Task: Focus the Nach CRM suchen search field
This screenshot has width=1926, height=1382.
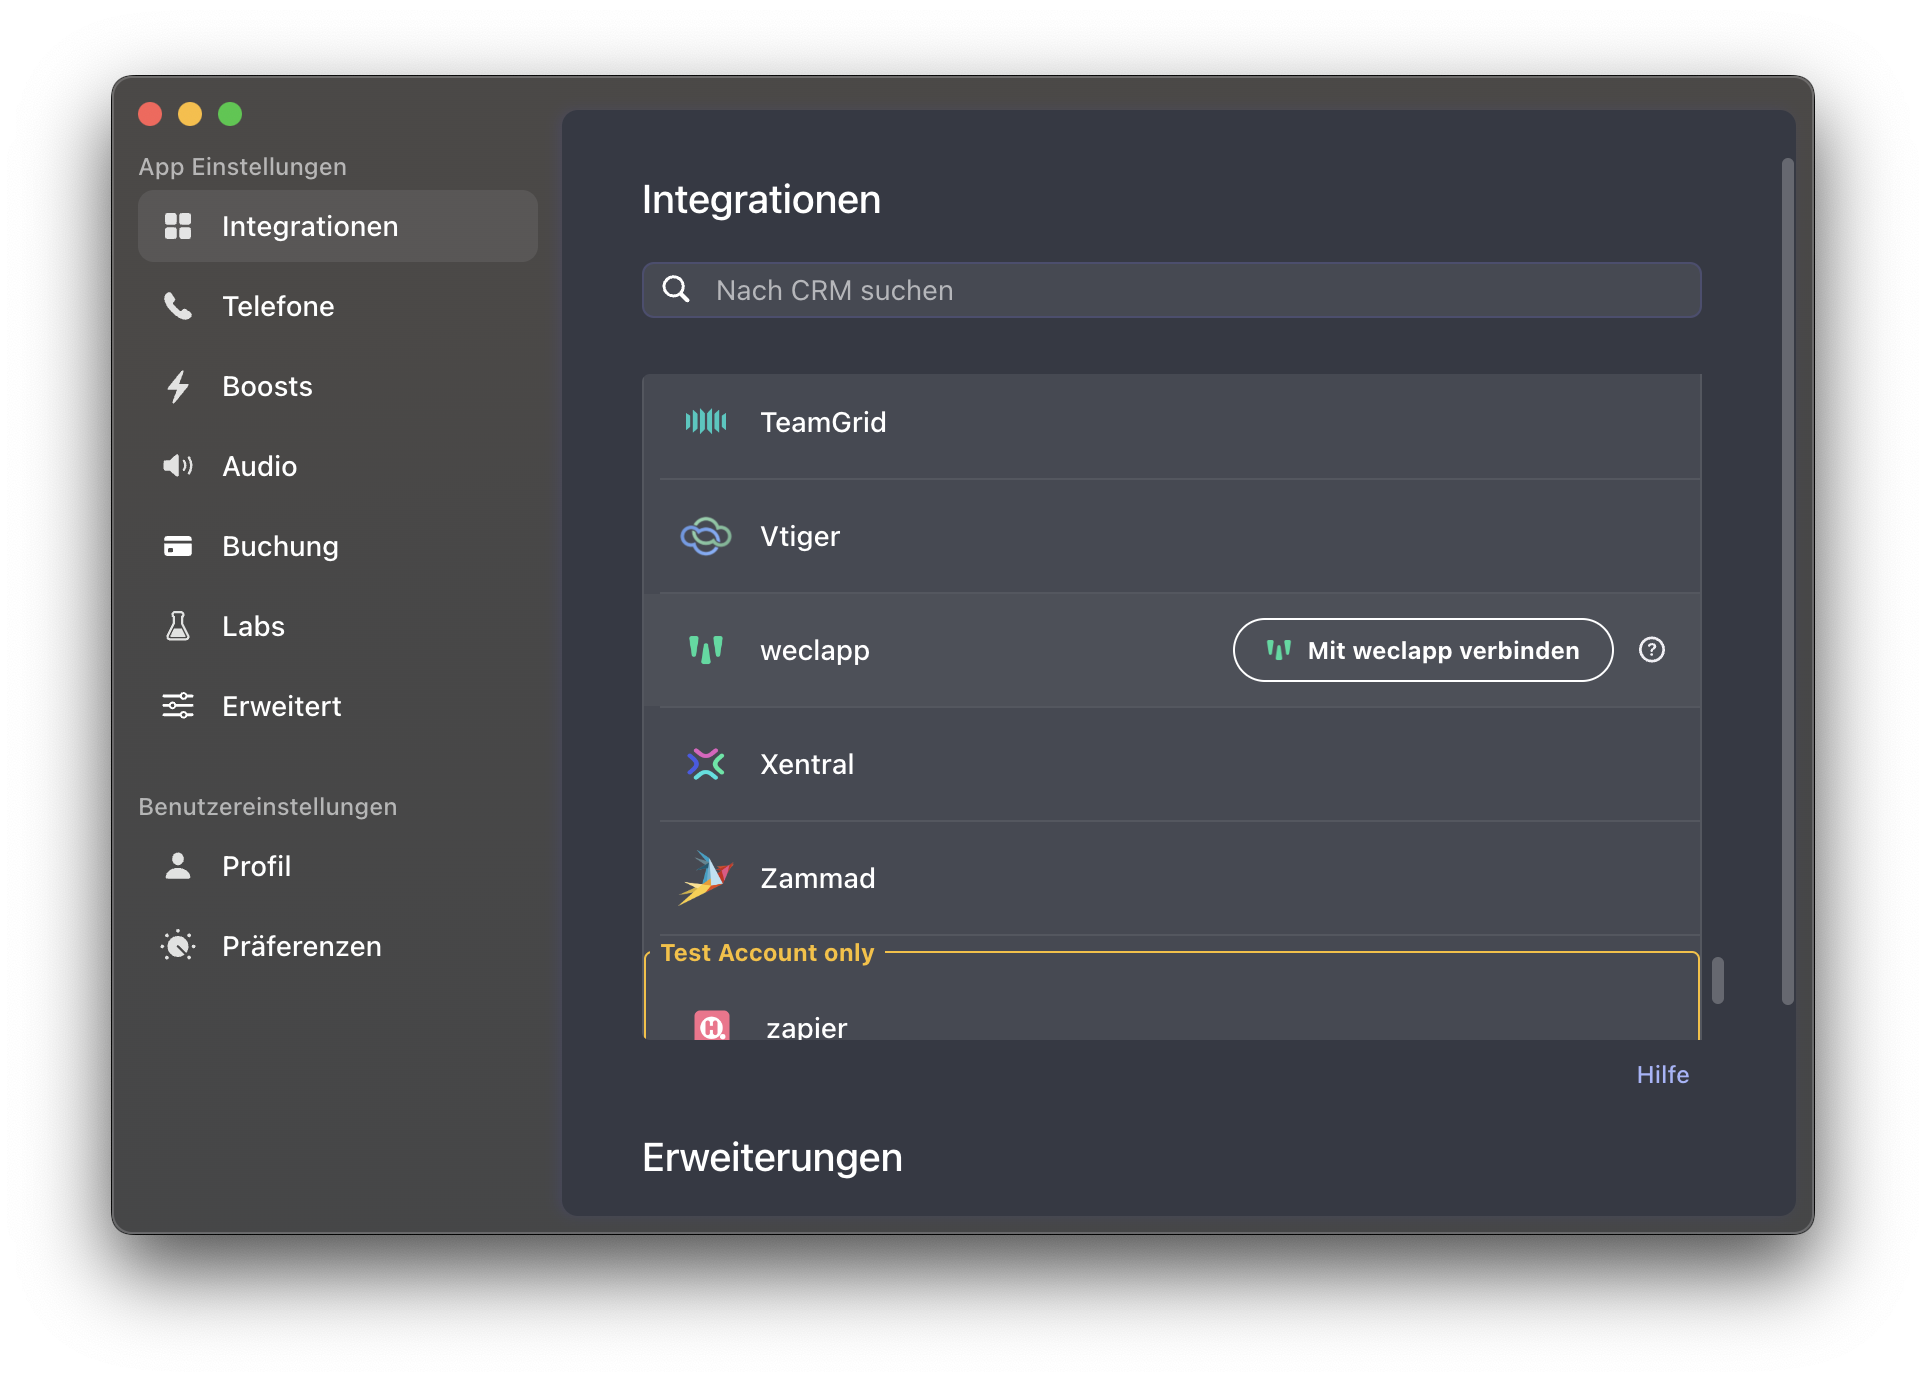Action: pos(1172,290)
